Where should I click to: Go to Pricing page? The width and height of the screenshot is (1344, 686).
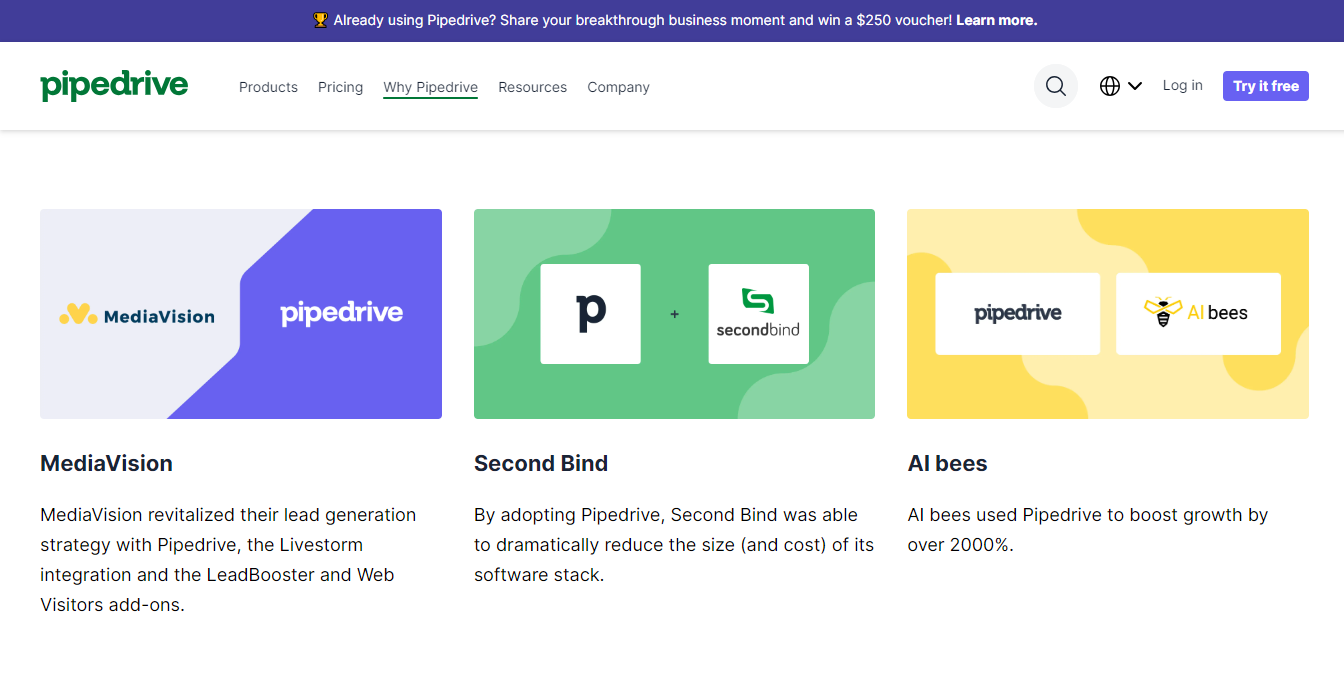point(340,87)
